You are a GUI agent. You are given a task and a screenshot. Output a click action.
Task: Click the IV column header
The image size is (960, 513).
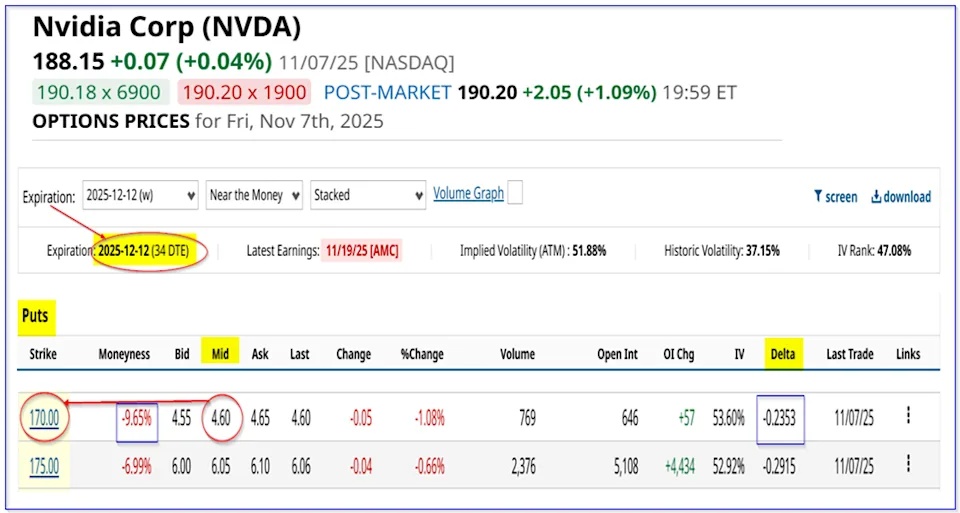739,354
